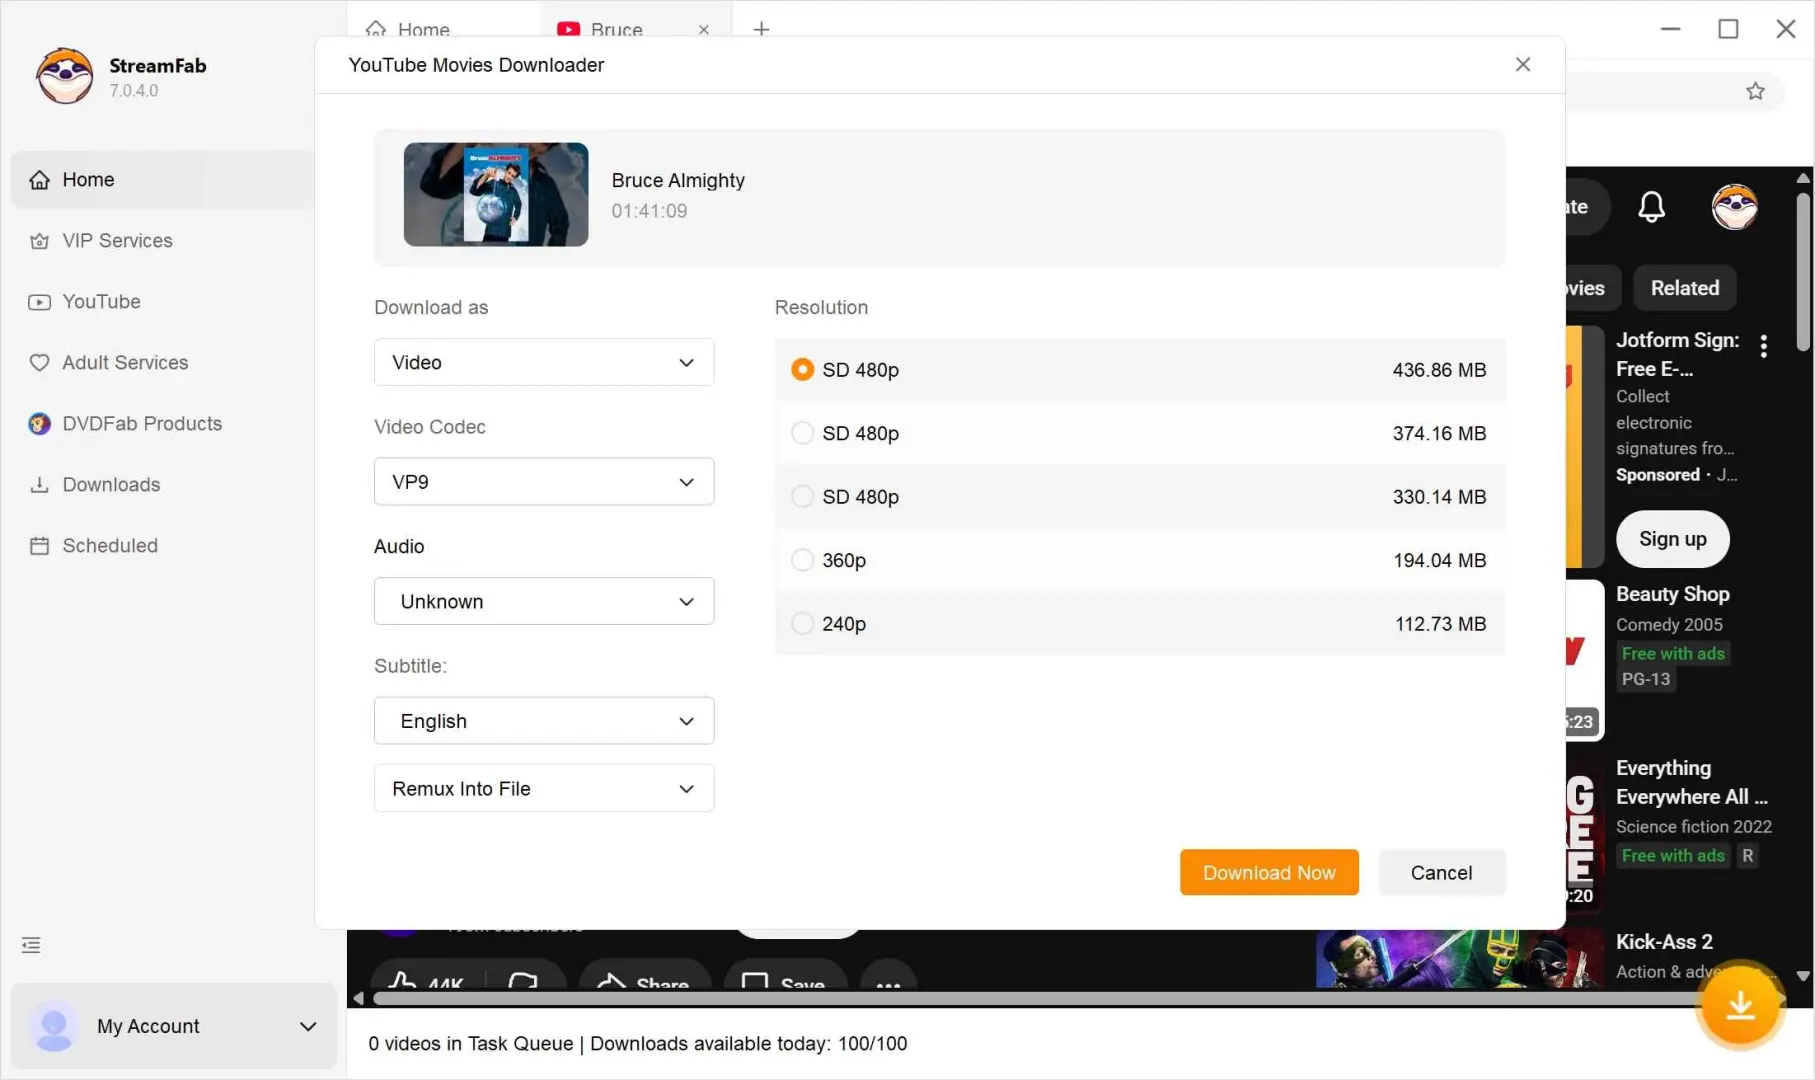Collapse the sidebar with the list icon
The height and width of the screenshot is (1080, 1815).
31,945
